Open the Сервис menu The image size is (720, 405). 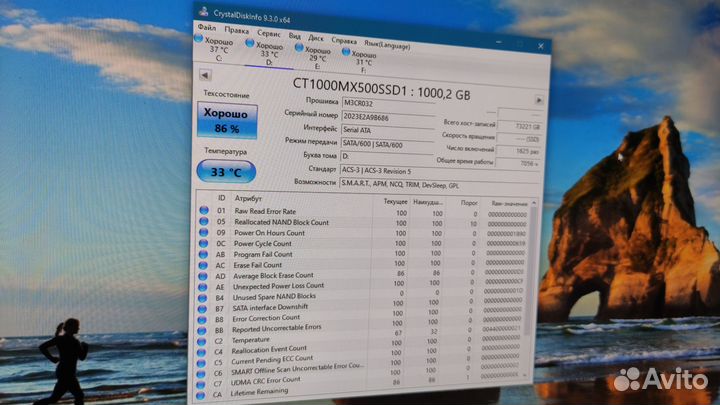pyautogui.click(x=269, y=34)
